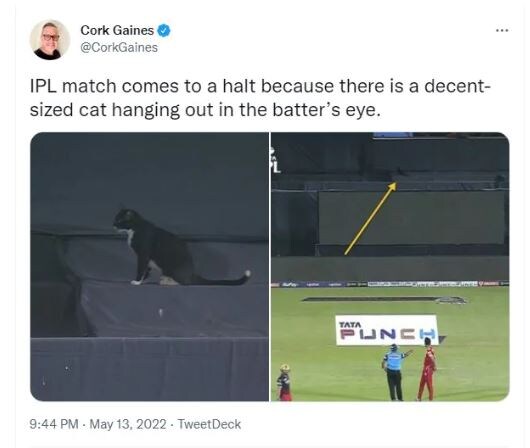Click the fielder in the dark jersey

[285, 382]
